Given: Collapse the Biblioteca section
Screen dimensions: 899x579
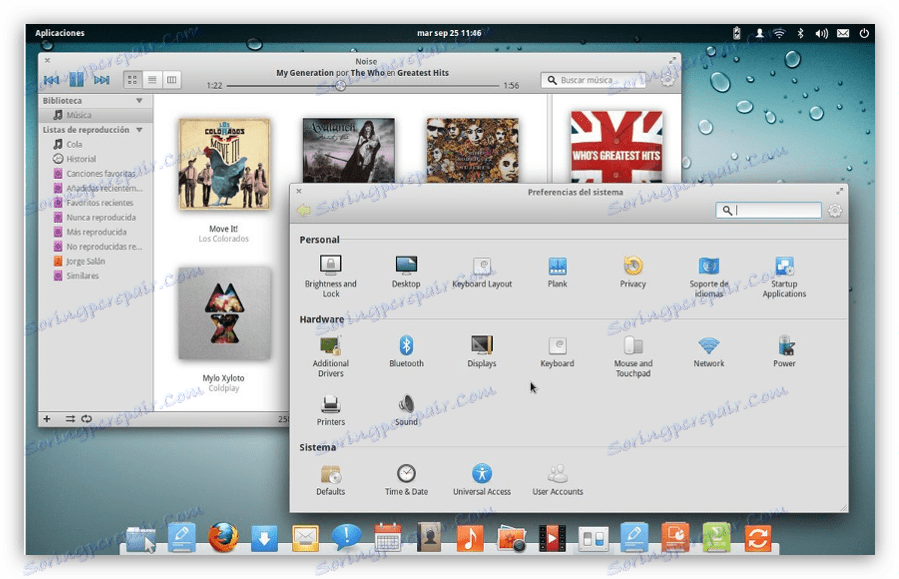Looking at the screenshot, I should 139,100.
